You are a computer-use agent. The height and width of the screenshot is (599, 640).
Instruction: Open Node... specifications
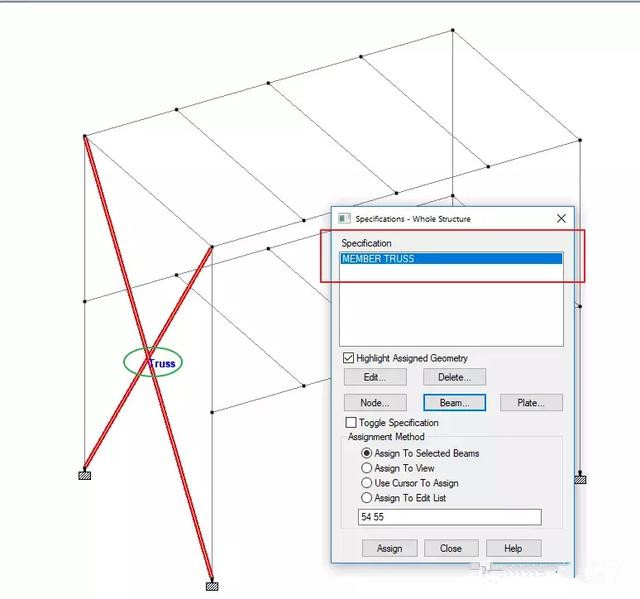[375, 403]
